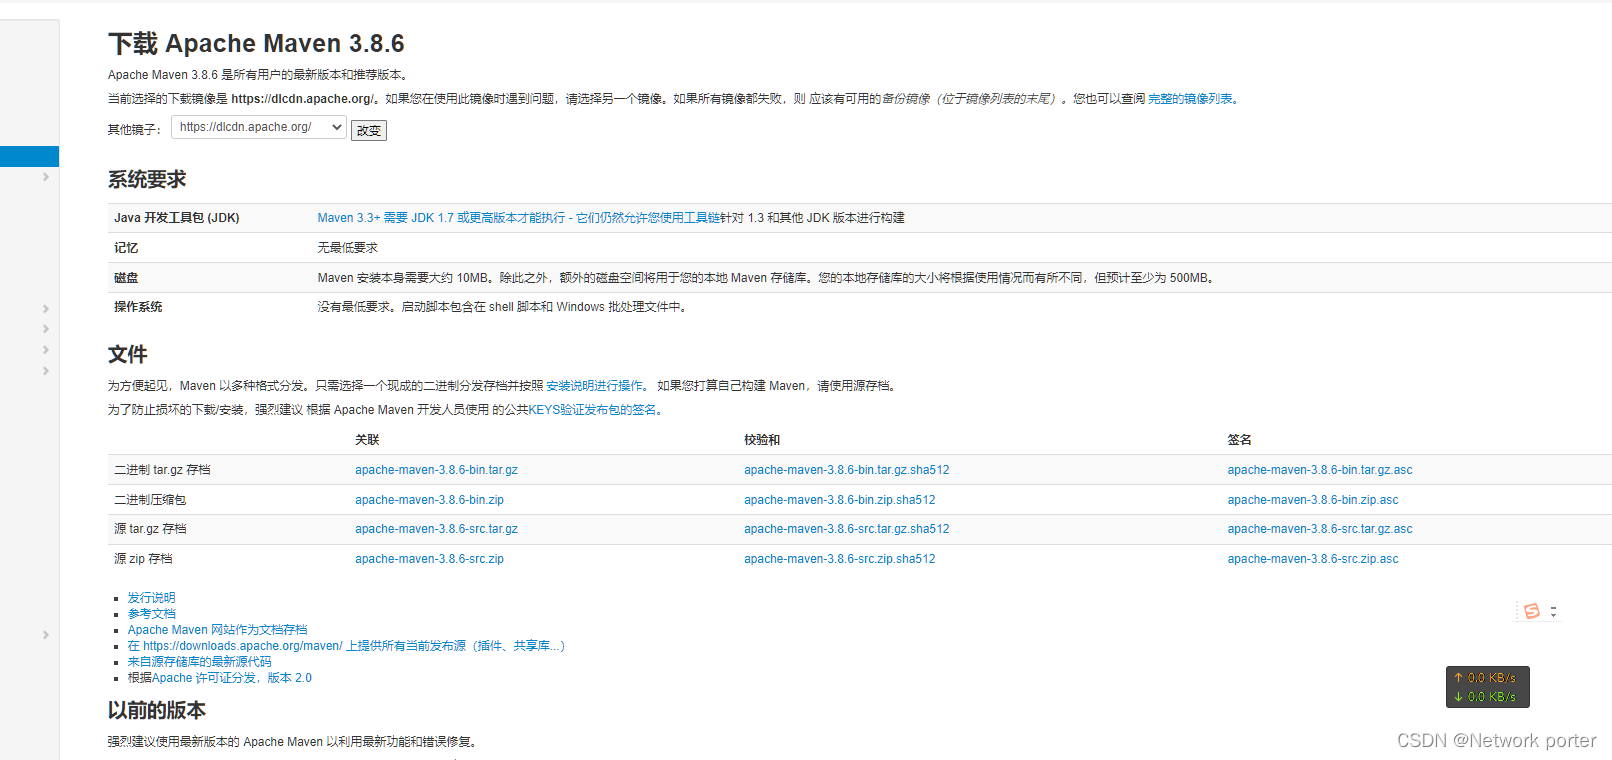1612x760 pixels.
Task: Download apache-maven-3.8.6-src.zip
Action: click(429, 559)
